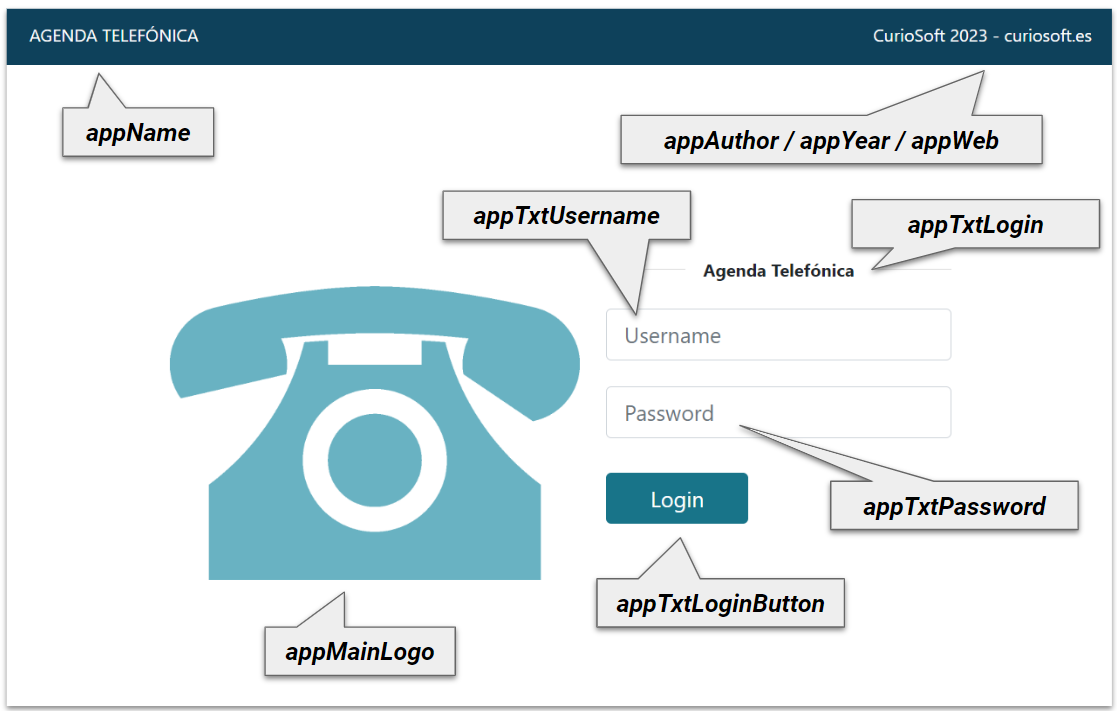Screen dimensions: 1117x711
Task: Click the appTxtPassword callout label
Action: tap(954, 507)
